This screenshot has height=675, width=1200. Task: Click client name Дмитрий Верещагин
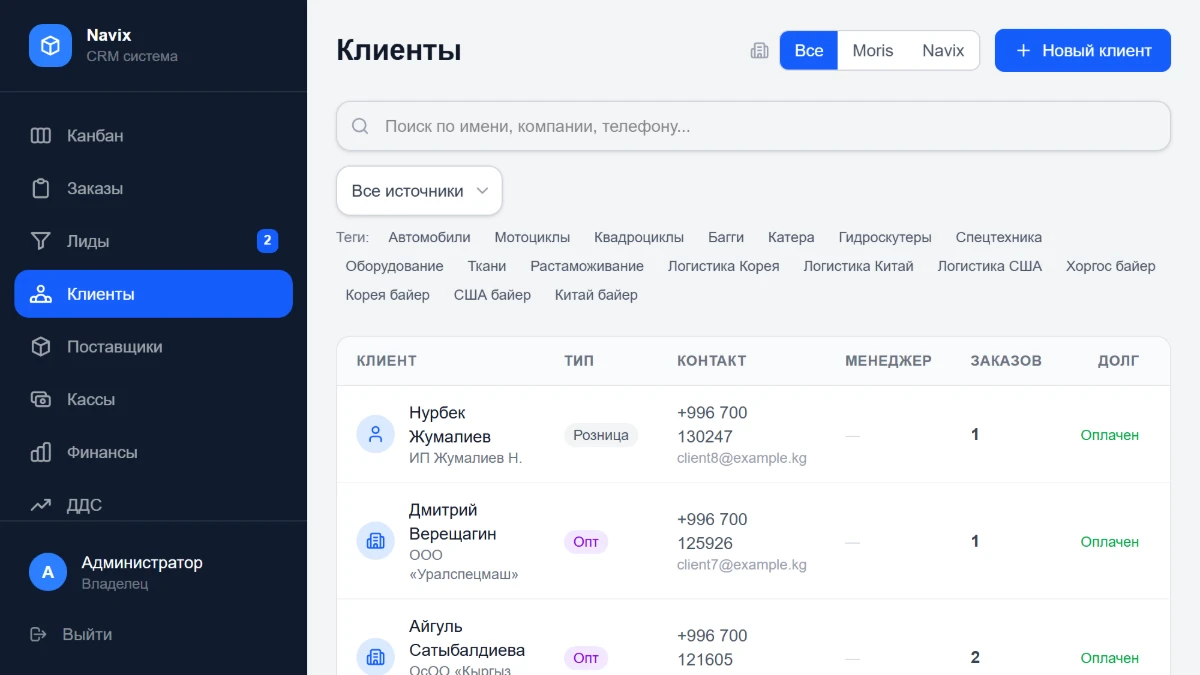(453, 522)
